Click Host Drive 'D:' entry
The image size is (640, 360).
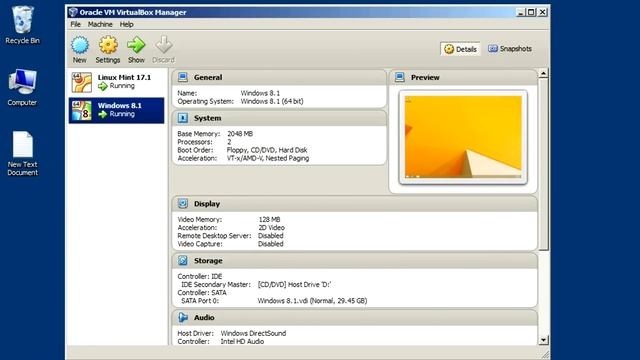coord(294,284)
